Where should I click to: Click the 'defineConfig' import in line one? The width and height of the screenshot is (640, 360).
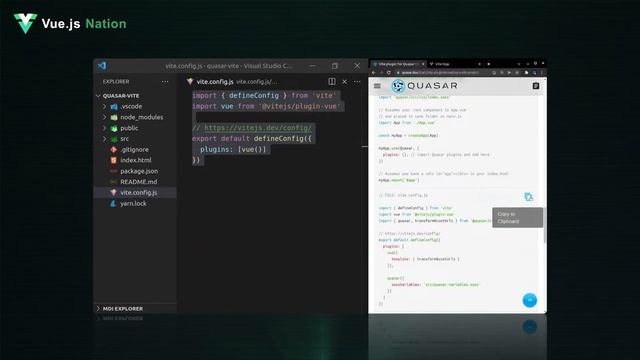[x=253, y=96]
